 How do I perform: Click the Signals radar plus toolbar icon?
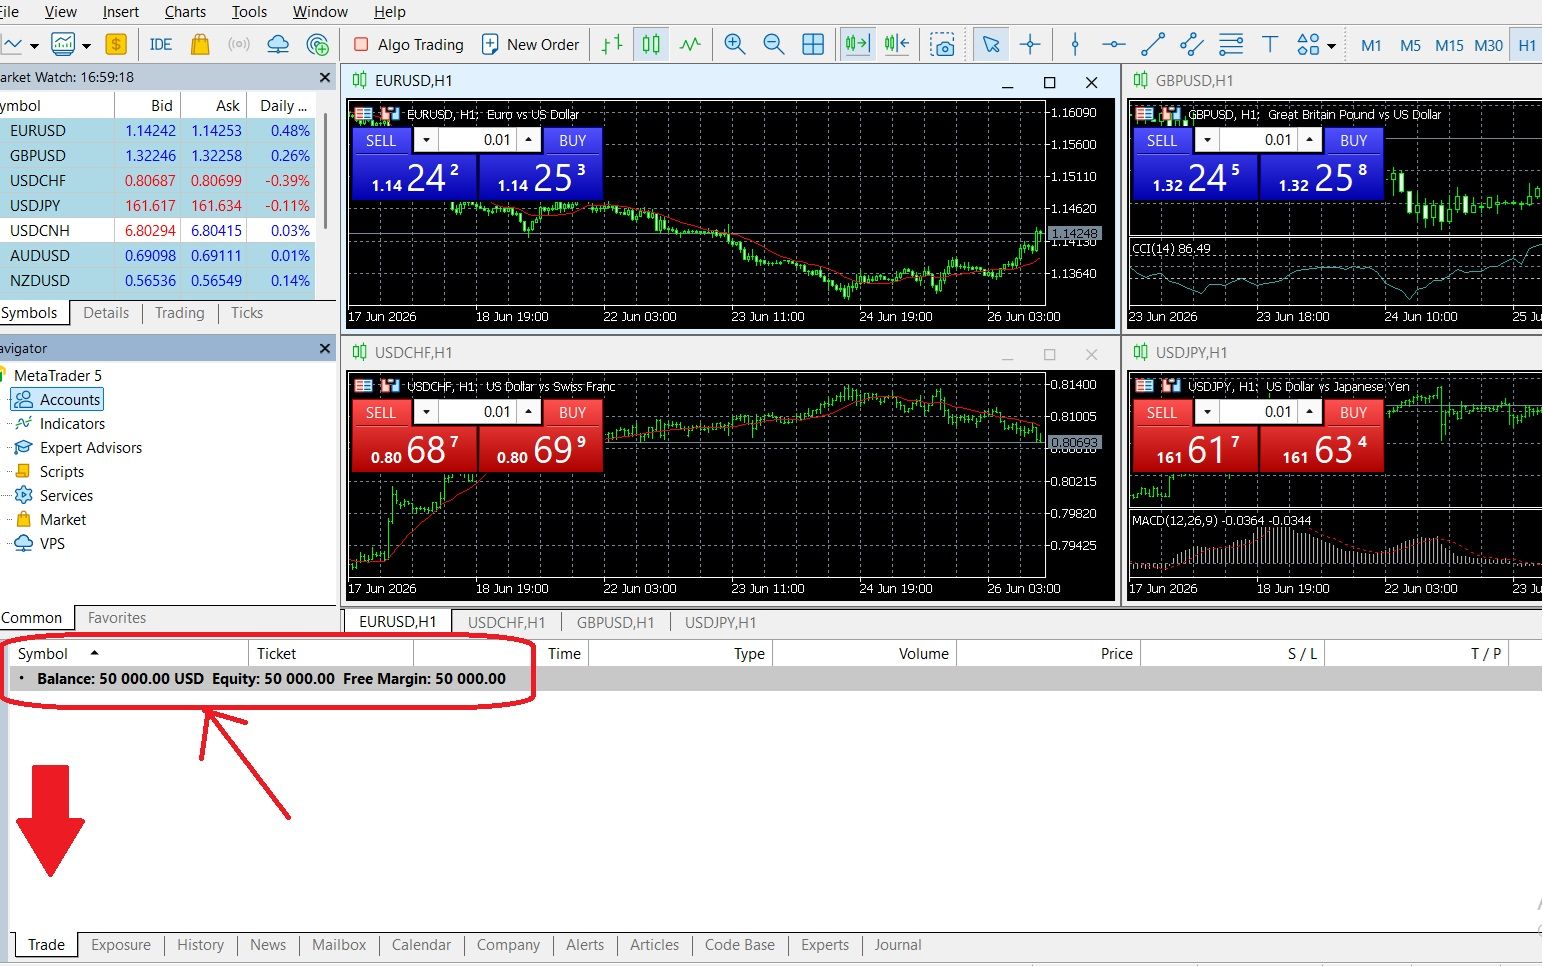(x=318, y=44)
